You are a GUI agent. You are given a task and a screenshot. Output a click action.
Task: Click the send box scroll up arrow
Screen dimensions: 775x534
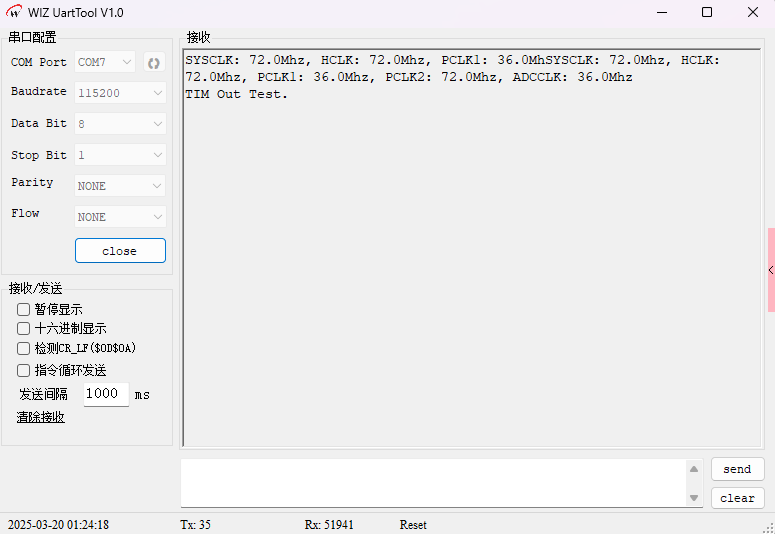[694, 469]
